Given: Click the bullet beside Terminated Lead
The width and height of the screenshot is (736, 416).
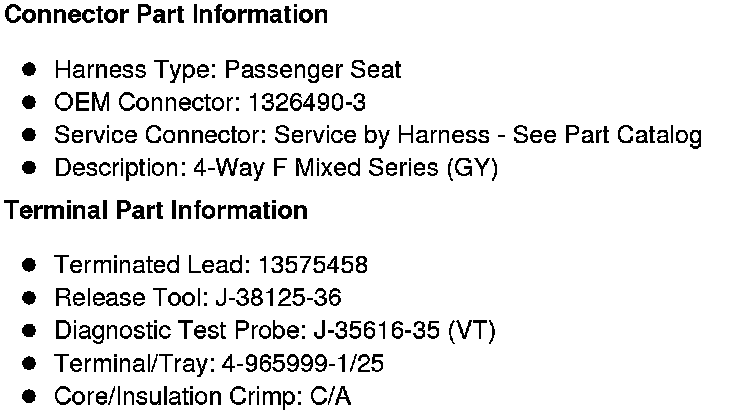Looking at the screenshot, I should pyautogui.click(x=30, y=265).
